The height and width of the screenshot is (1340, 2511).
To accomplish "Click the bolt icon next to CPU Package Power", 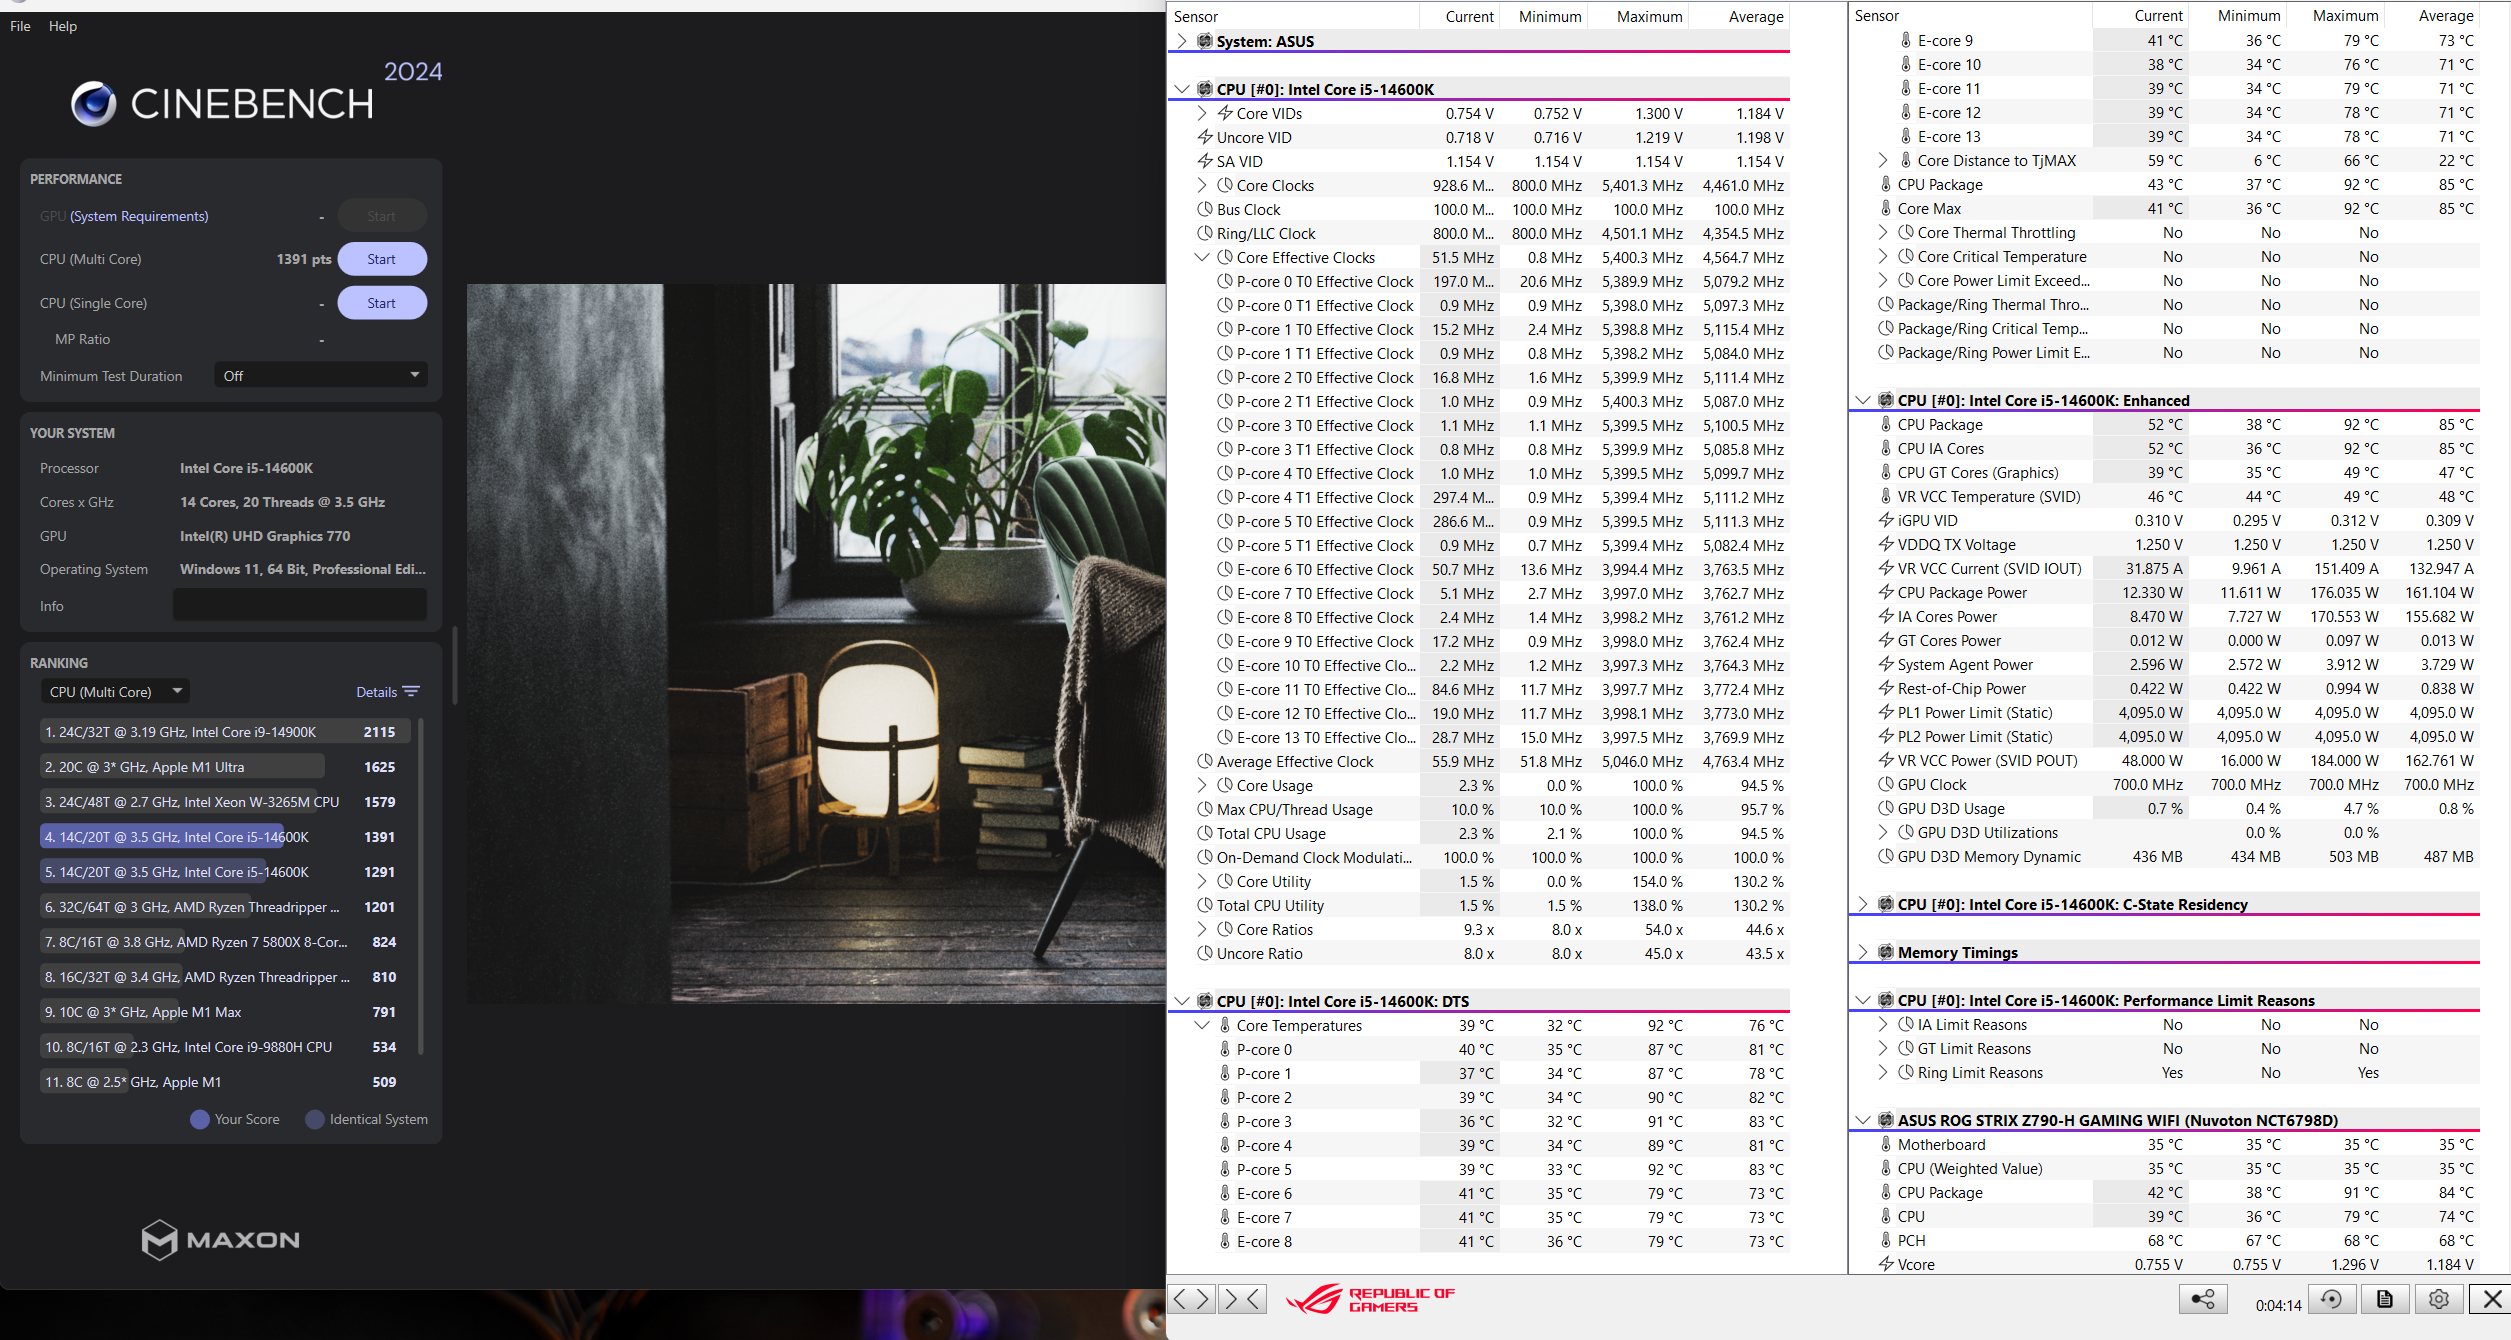I will point(1886,592).
